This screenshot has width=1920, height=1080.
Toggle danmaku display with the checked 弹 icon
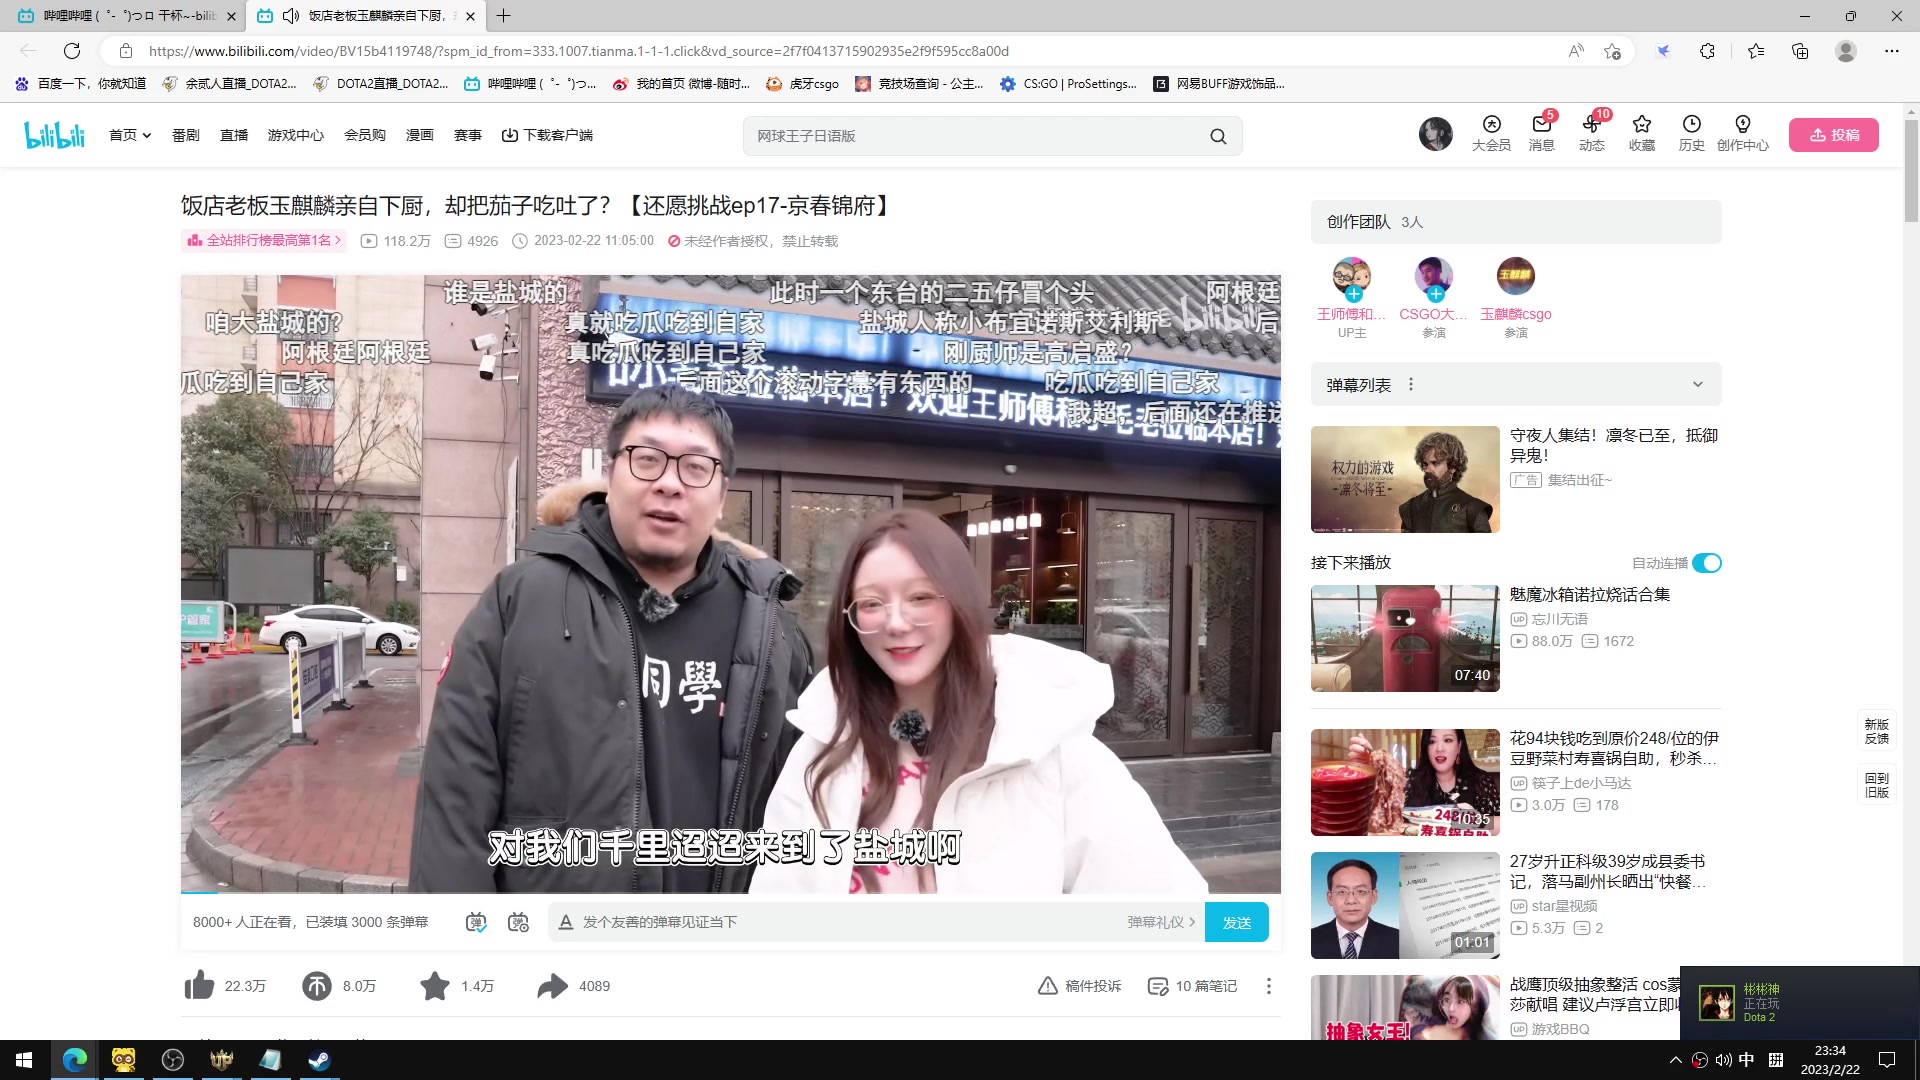pyautogui.click(x=477, y=921)
